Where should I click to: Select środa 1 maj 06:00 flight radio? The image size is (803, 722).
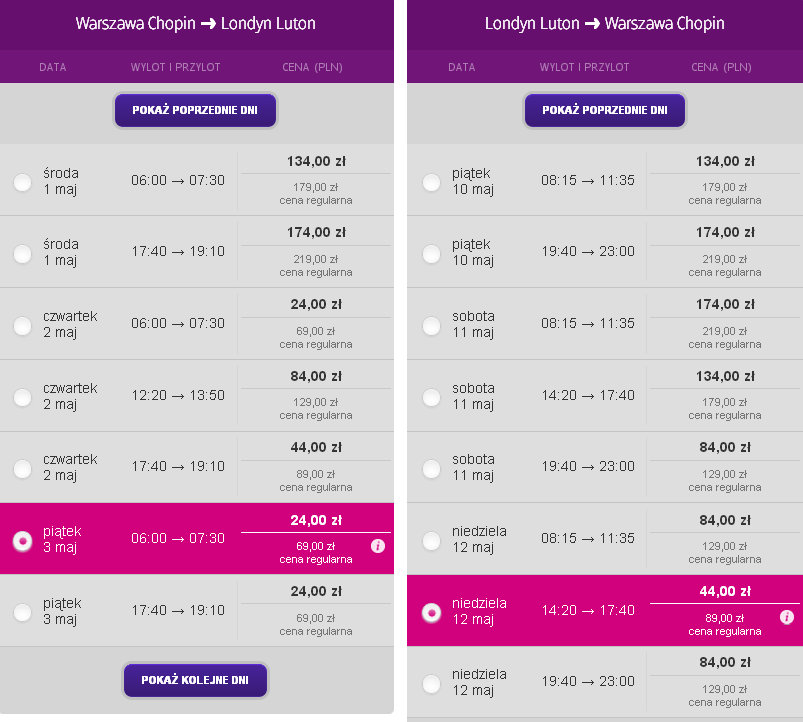click(x=23, y=182)
